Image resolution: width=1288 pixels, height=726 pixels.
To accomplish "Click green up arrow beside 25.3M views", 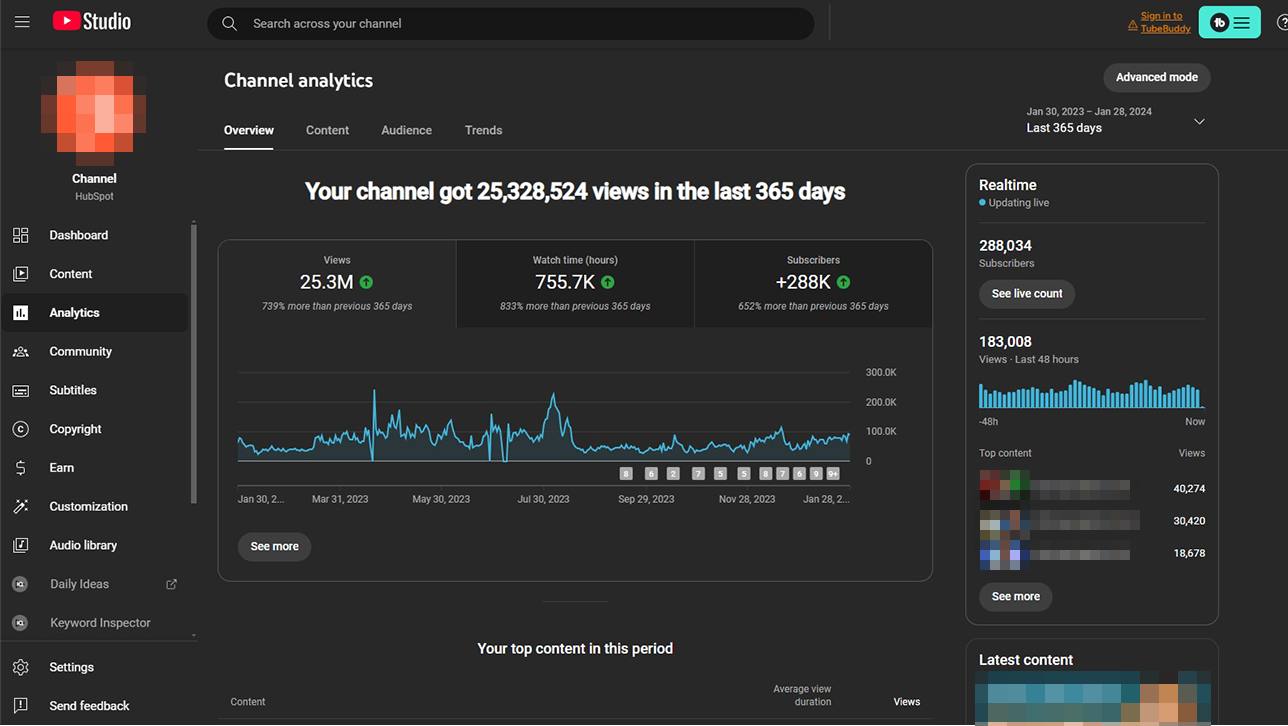I will pos(366,282).
